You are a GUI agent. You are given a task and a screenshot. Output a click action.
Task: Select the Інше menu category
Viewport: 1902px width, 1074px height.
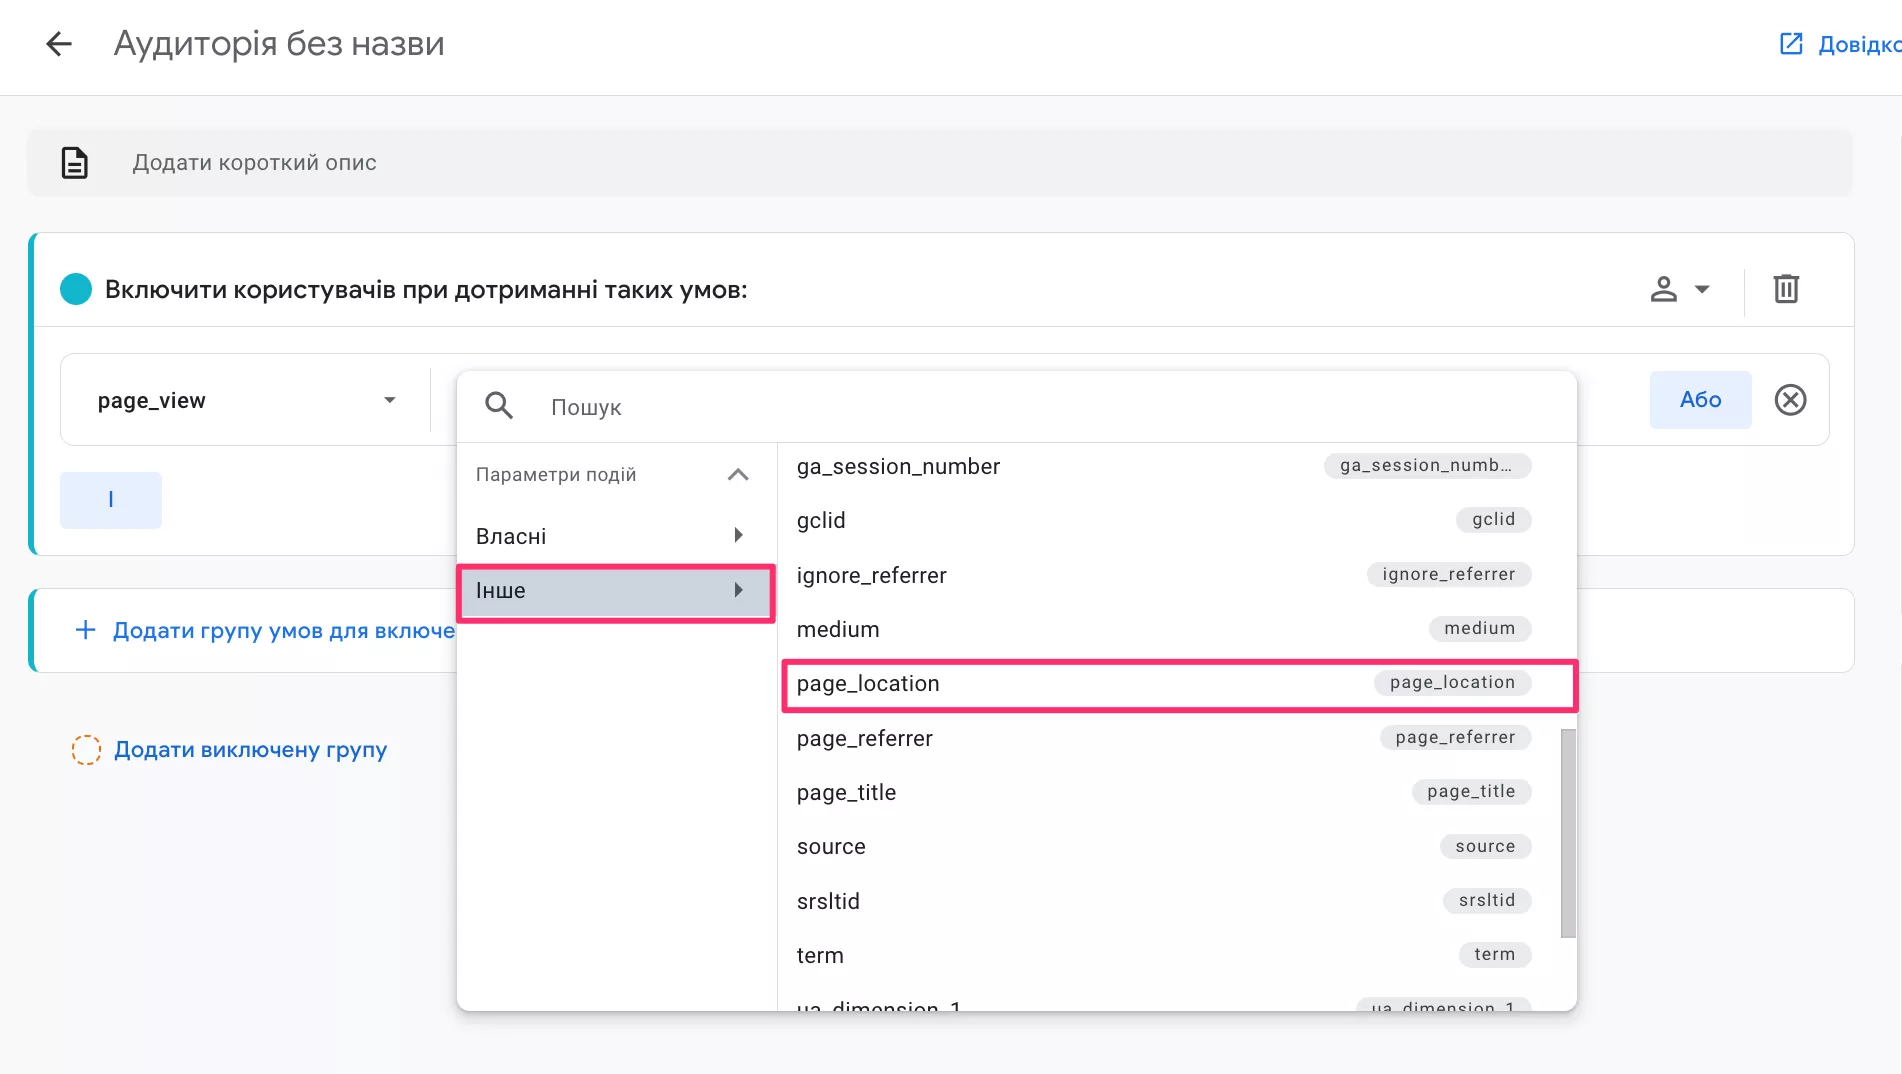pos(615,591)
